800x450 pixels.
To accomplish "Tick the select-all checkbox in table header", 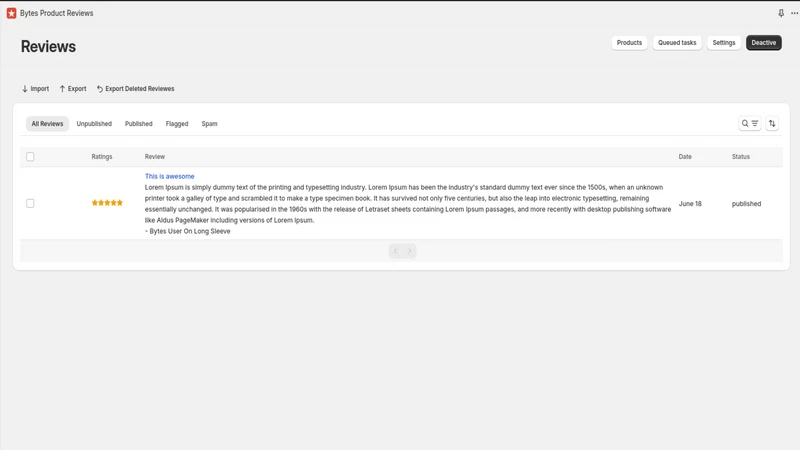I will pyautogui.click(x=30, y=157).
